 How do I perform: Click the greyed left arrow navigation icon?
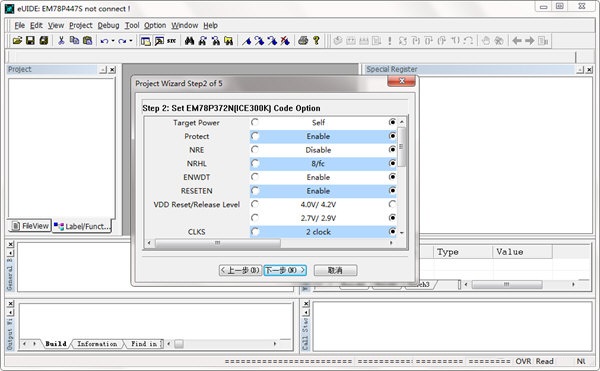coord(517,41)
